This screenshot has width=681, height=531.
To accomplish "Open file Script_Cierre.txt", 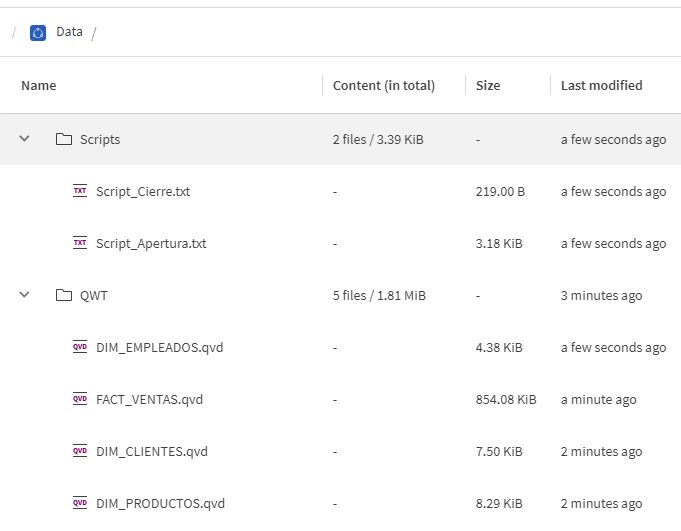I will tap(143, 191).
